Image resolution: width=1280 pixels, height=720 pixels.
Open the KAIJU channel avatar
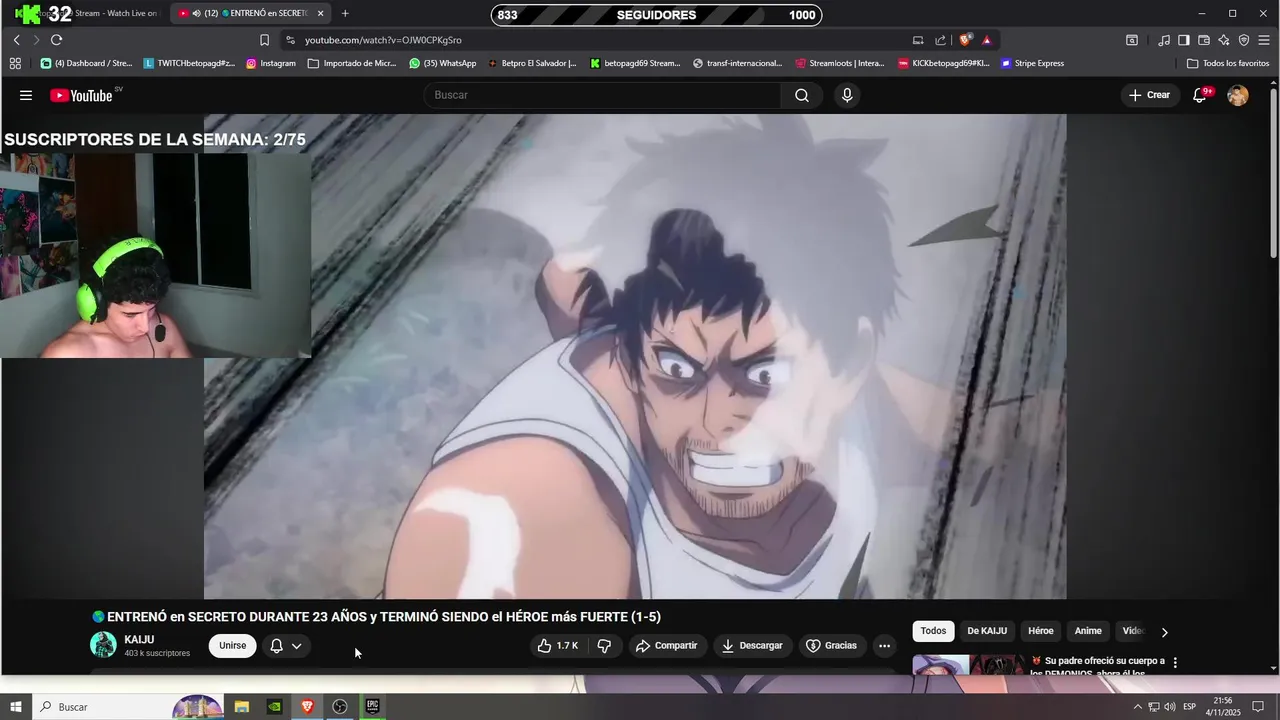click(103, 645)
